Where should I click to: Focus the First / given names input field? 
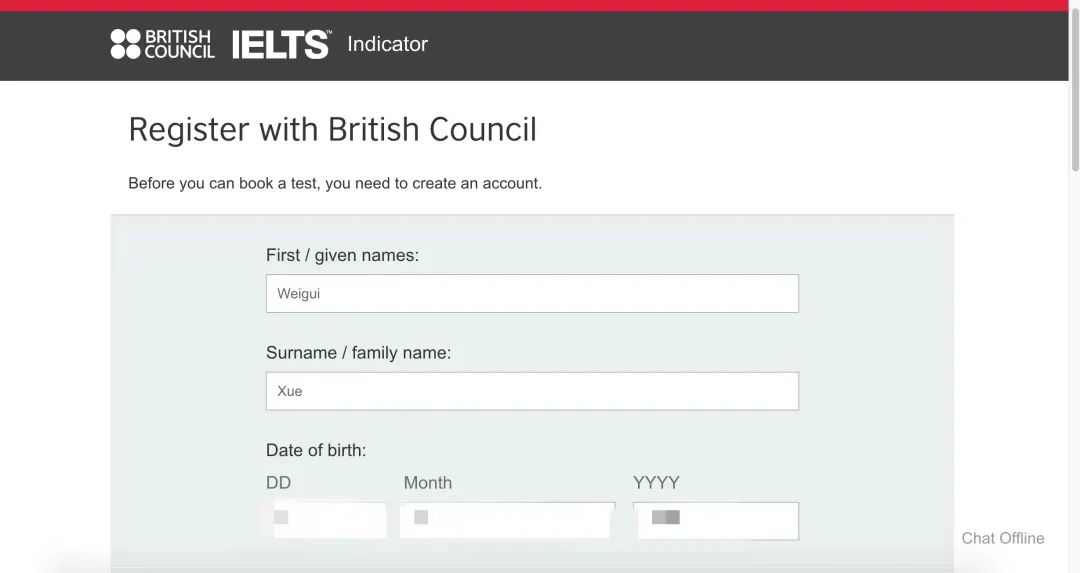[x=532, y=293]
